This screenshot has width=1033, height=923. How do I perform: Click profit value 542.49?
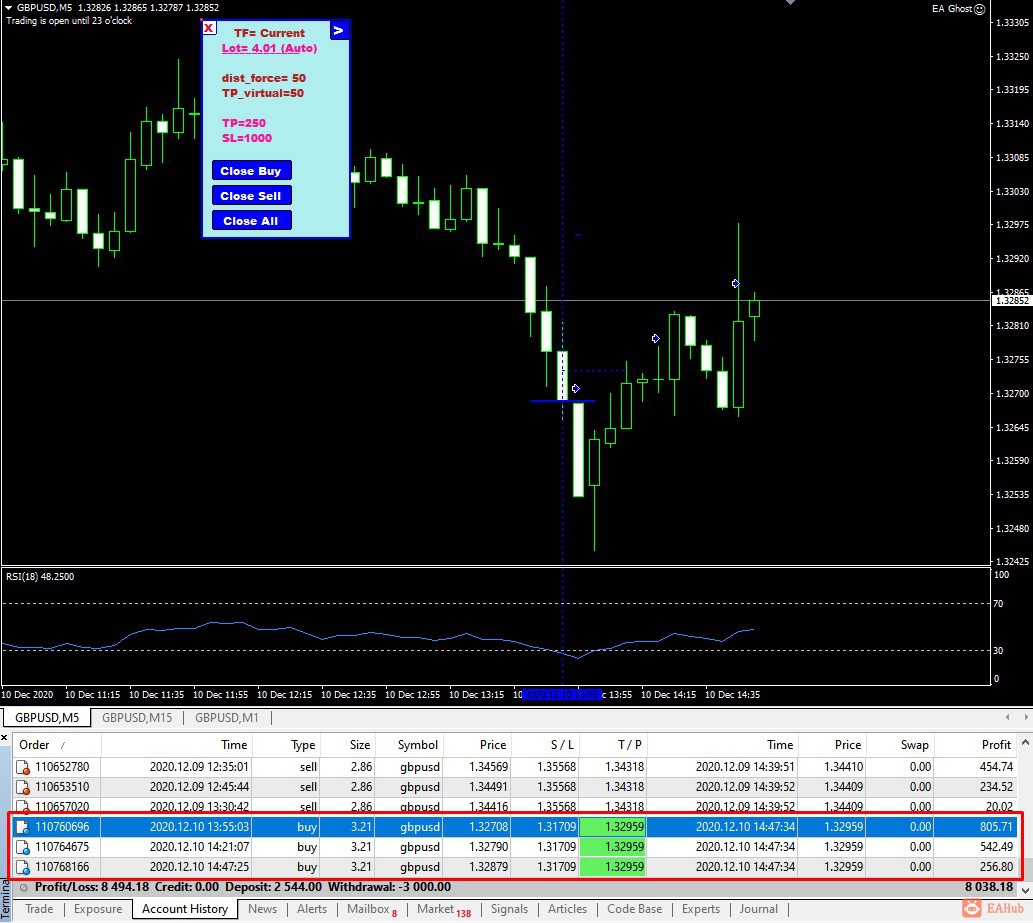pos(995,847)
